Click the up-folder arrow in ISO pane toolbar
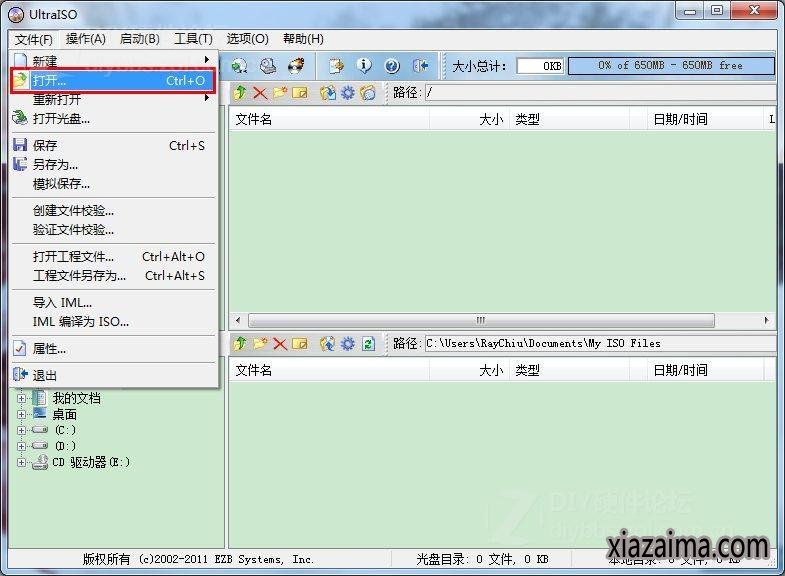The image size is (785, 576). coord(240,93)
